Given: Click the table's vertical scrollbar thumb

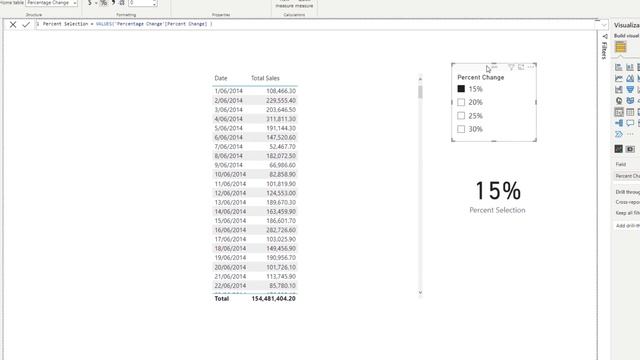Looking at the screenshot, I should pyautogui.click(x=420, y=92).
